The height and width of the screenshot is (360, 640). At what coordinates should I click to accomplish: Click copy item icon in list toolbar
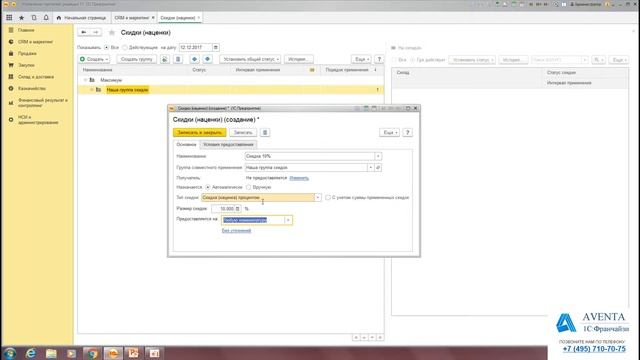(x=165, y=59)
